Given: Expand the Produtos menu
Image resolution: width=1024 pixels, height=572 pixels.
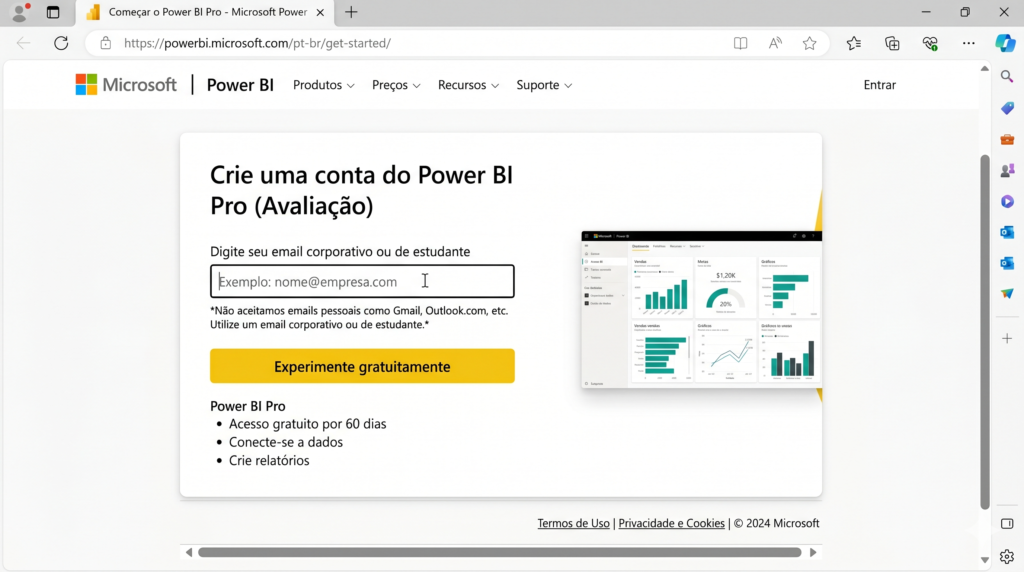Looking at the screenshot, I should [323, 85].
